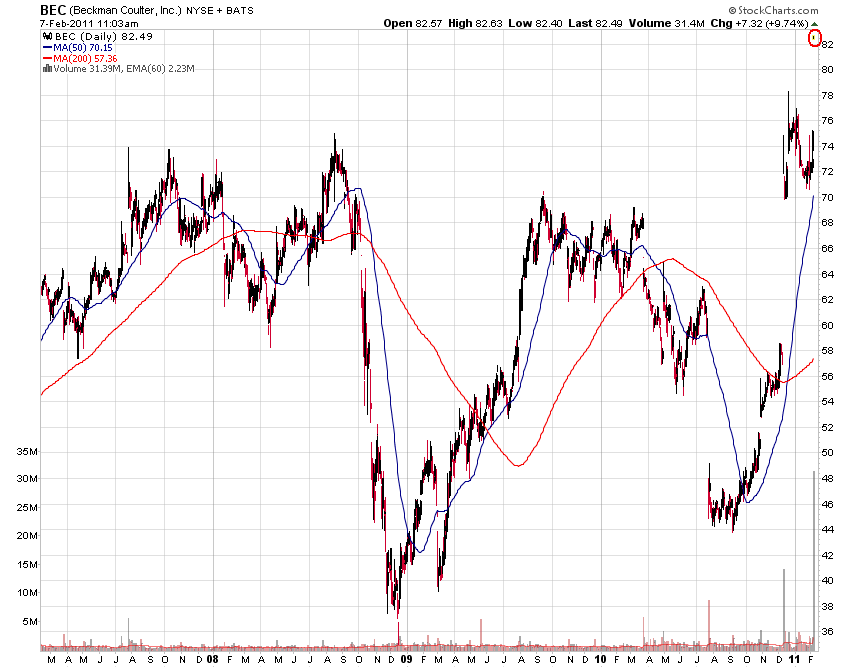Click the 'Open 82.57' value
Screen dimensions: 850x668
pyautogui.click(x=413, y=23)
